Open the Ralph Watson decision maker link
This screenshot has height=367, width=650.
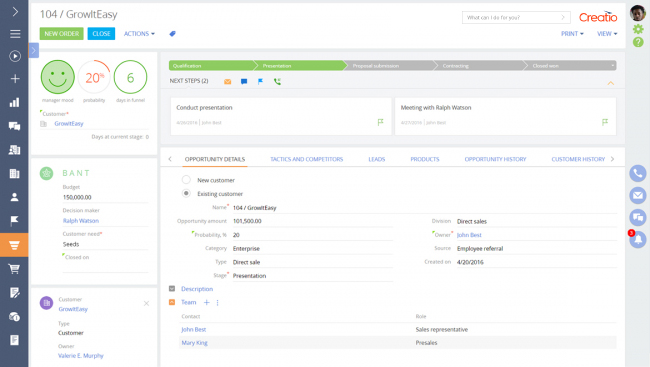[x=81, y=221]
